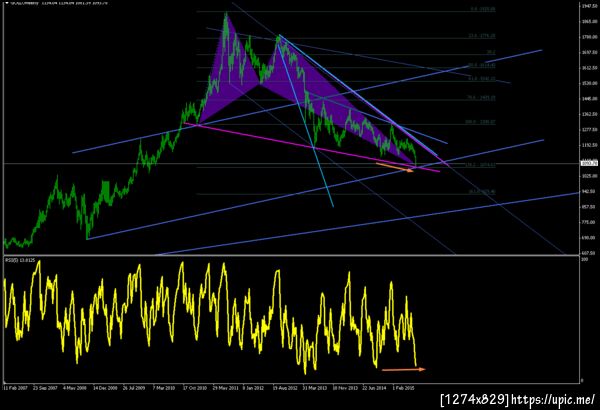The height and width of the screenshot is (410, 600).
Task: Click the '22 Jun 2014' date label
Action: coord(374,388)
